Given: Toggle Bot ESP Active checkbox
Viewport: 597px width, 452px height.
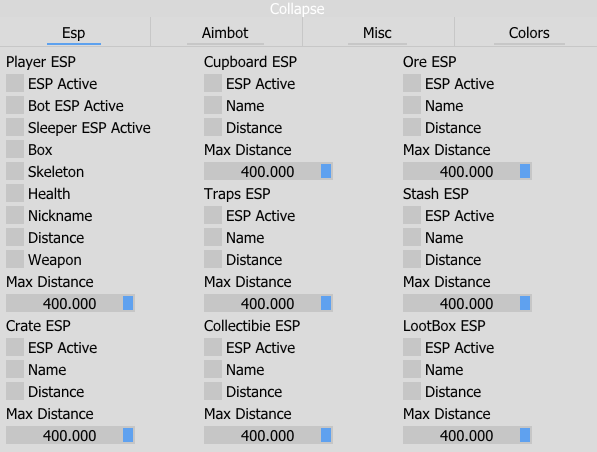Looking at the screenshot, I should coord(15,105).
